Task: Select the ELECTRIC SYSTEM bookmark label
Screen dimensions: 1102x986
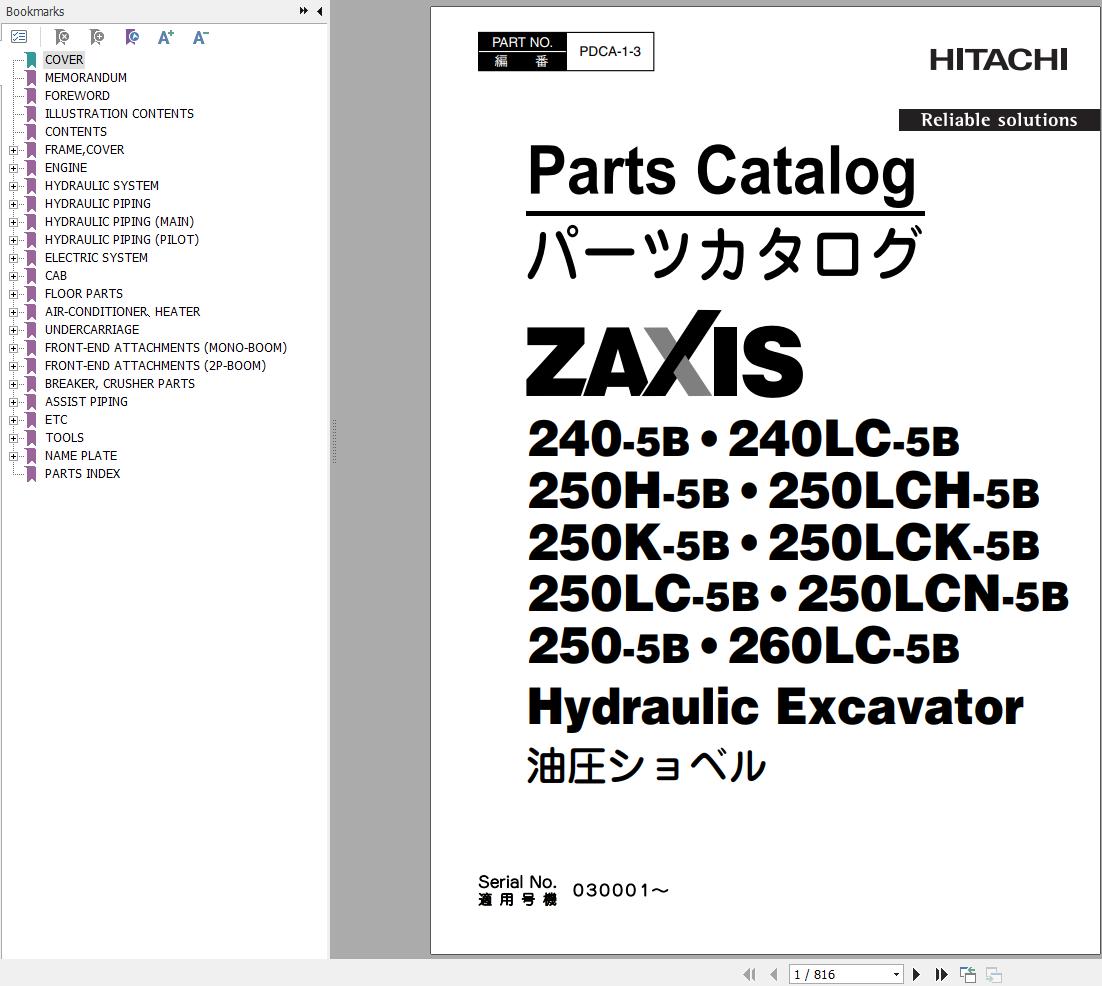Action: 96,258
